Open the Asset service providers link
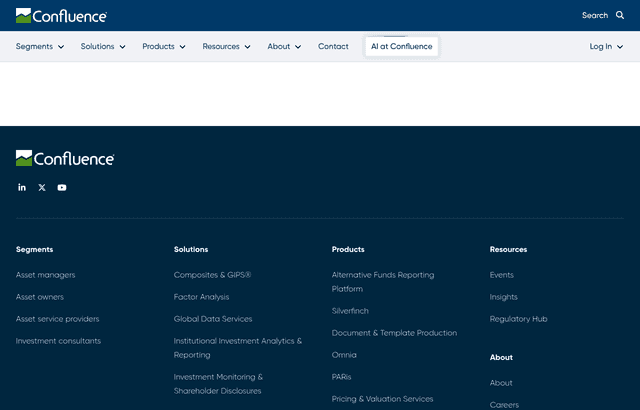 pos(58,319)
